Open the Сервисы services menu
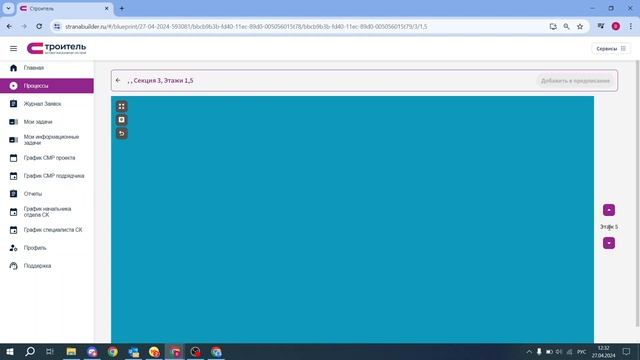 tap(611, 49)
